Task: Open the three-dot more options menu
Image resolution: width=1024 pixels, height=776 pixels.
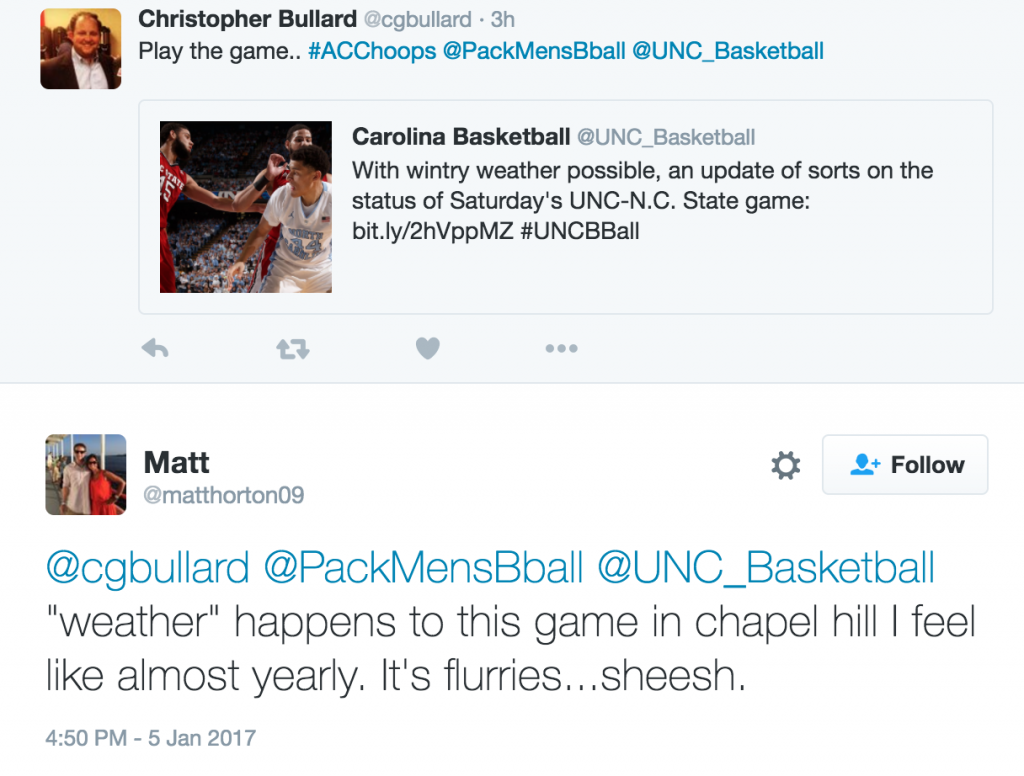Action: pyautogui.click(x=561, y=349)
